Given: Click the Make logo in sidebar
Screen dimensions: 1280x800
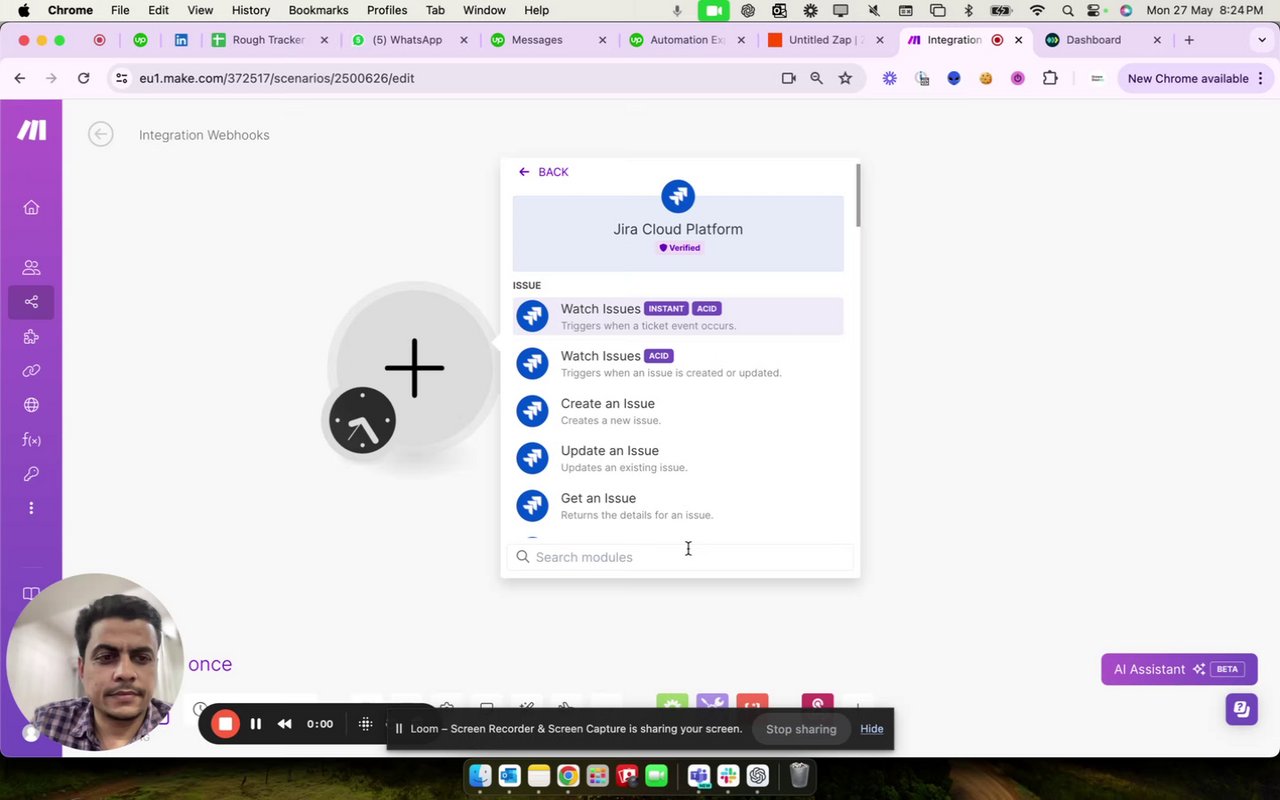Looking at the screenshot, I should 31,130.
